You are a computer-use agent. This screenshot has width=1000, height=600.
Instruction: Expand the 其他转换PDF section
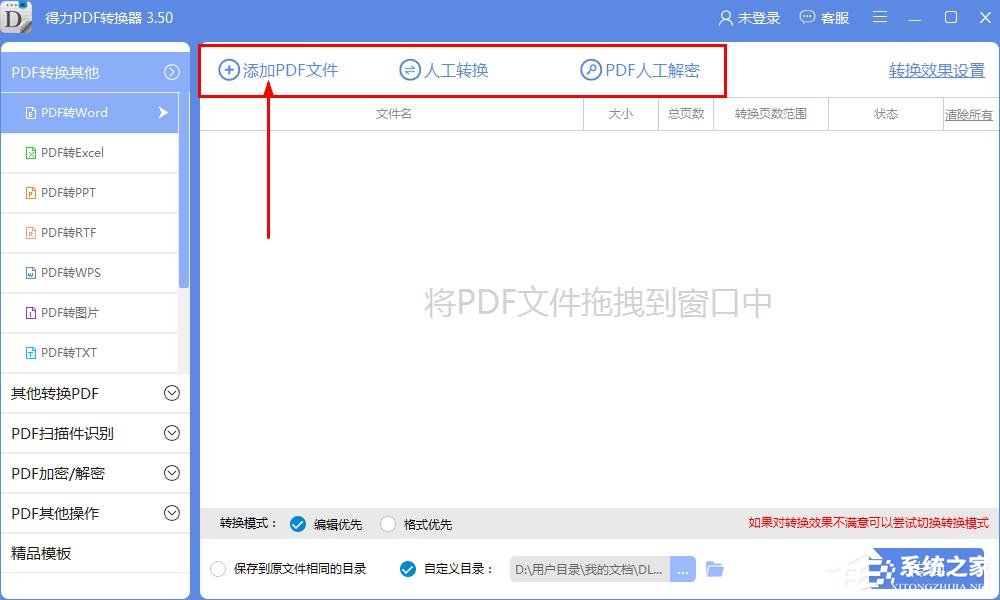(x=95, y=393)
